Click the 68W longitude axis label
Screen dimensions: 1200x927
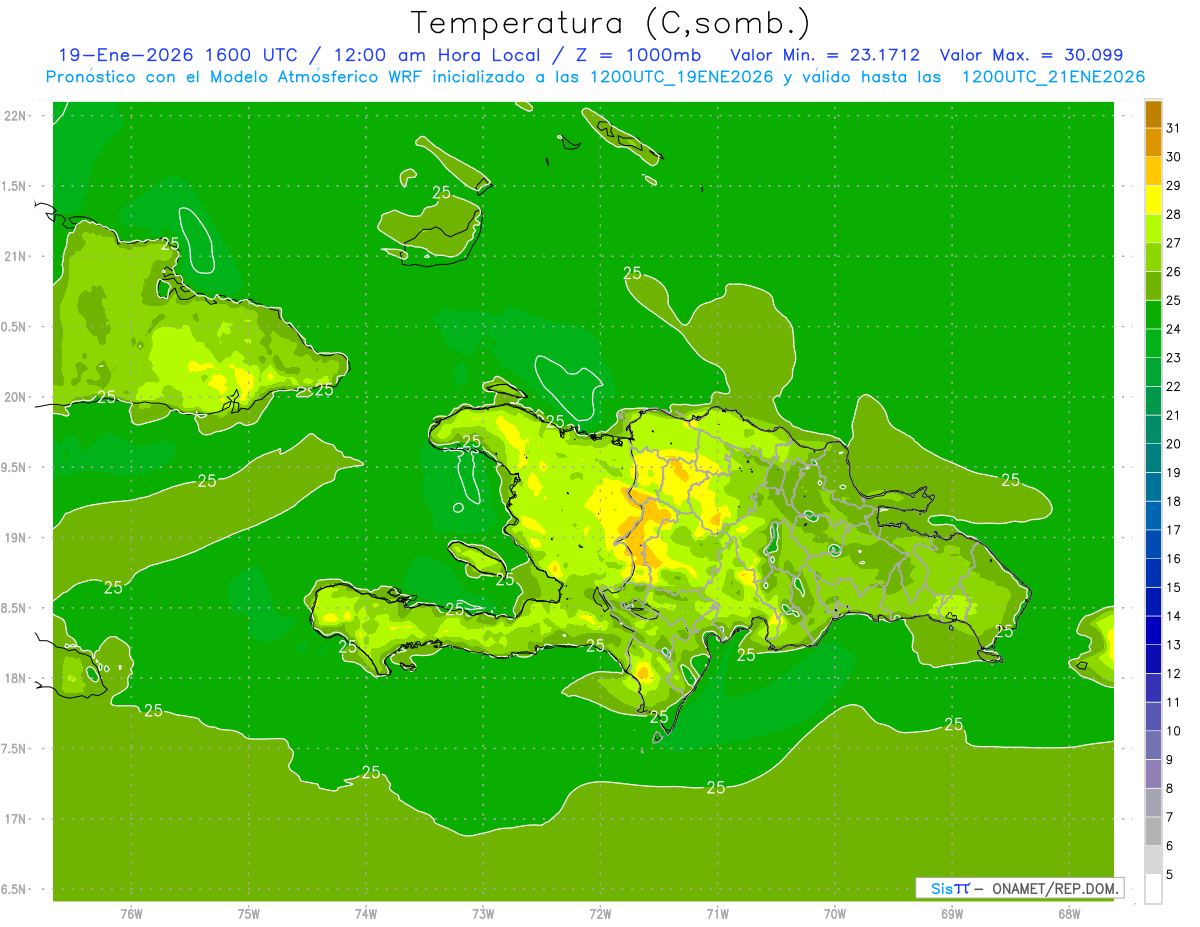(1069, 913)
